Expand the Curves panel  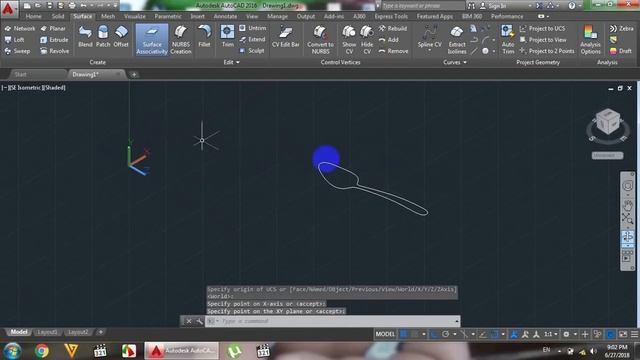coord(455,62)
